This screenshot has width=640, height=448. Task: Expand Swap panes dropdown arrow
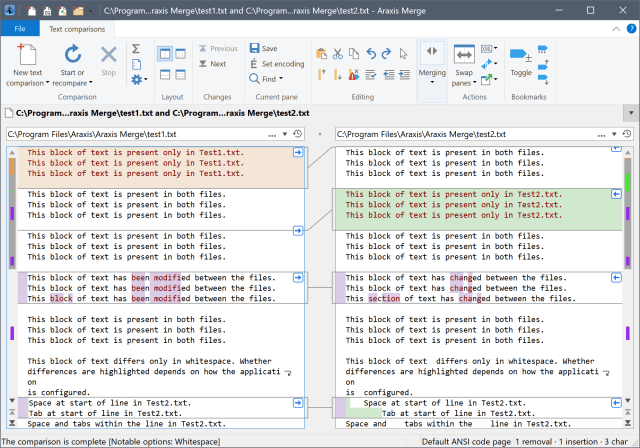(475, 83)
